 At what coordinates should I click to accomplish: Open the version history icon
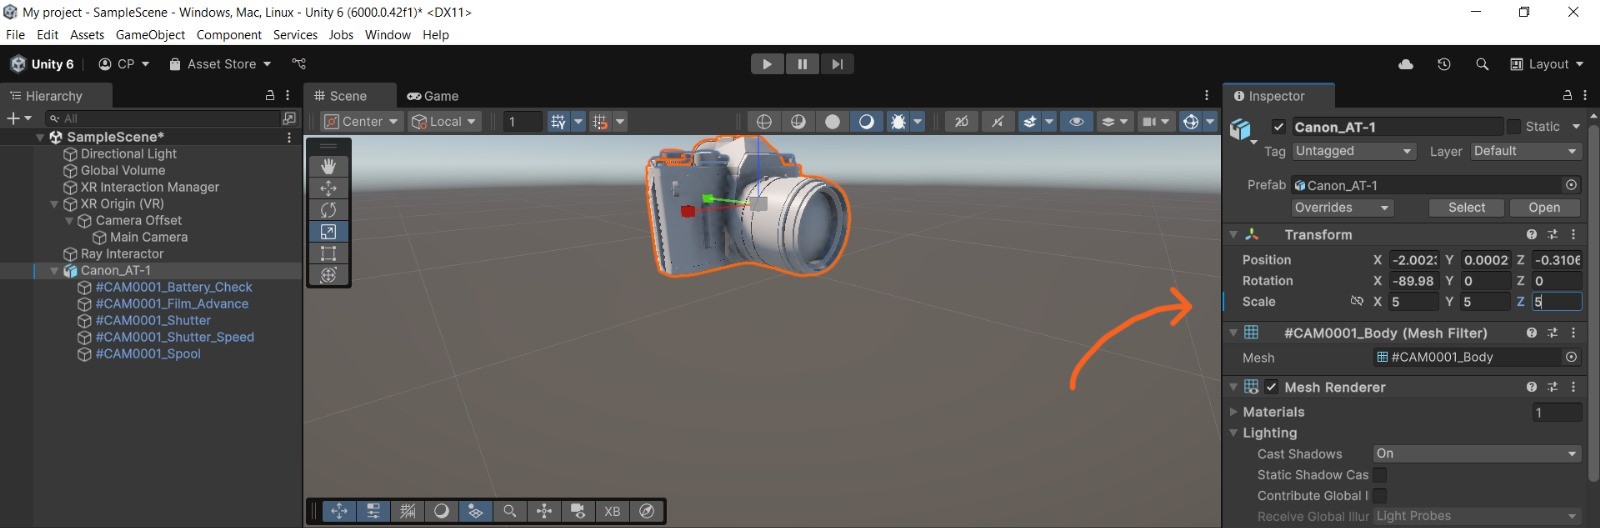(1444, 64)
